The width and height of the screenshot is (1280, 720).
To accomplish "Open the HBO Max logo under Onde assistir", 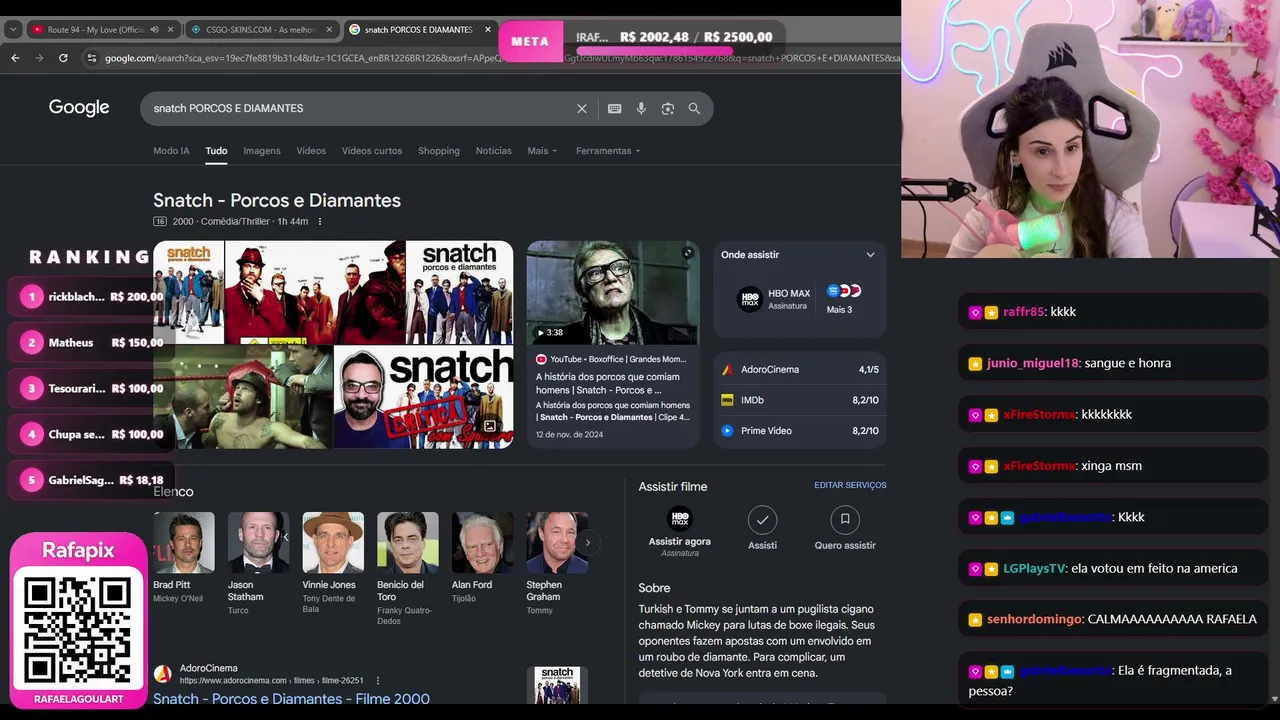I will click(x=750, y=299).
